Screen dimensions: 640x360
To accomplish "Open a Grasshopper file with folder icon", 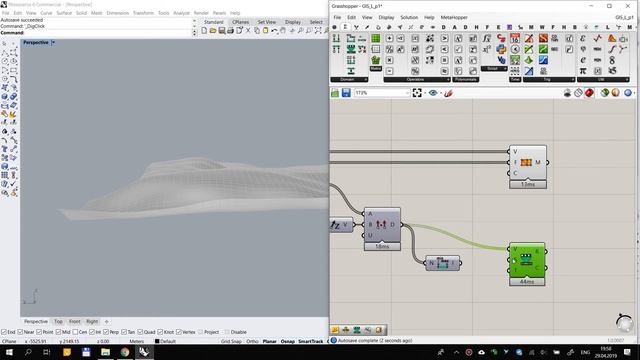I will click(335, 93).
